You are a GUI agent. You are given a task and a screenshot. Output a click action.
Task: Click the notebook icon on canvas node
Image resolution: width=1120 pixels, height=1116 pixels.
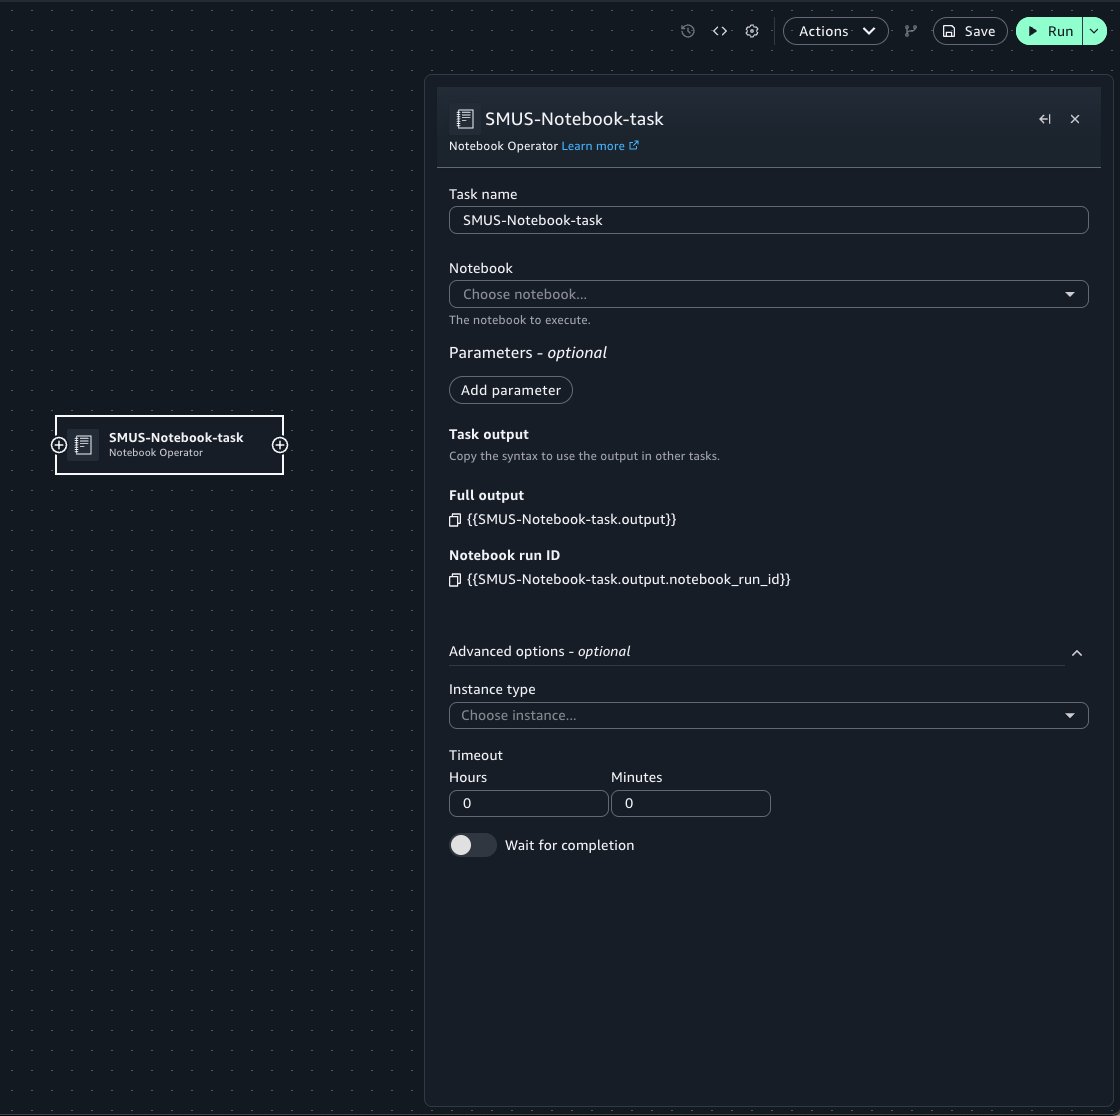point(84,444)
